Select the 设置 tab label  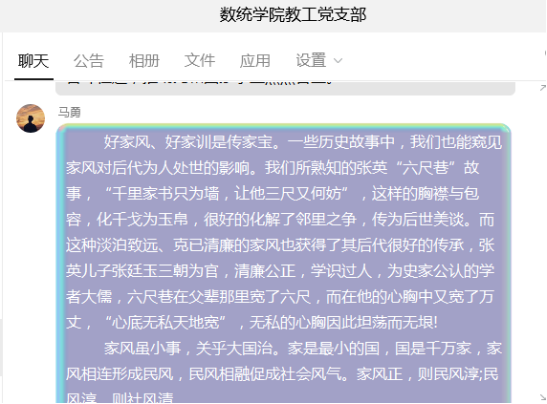click(311, 61)
